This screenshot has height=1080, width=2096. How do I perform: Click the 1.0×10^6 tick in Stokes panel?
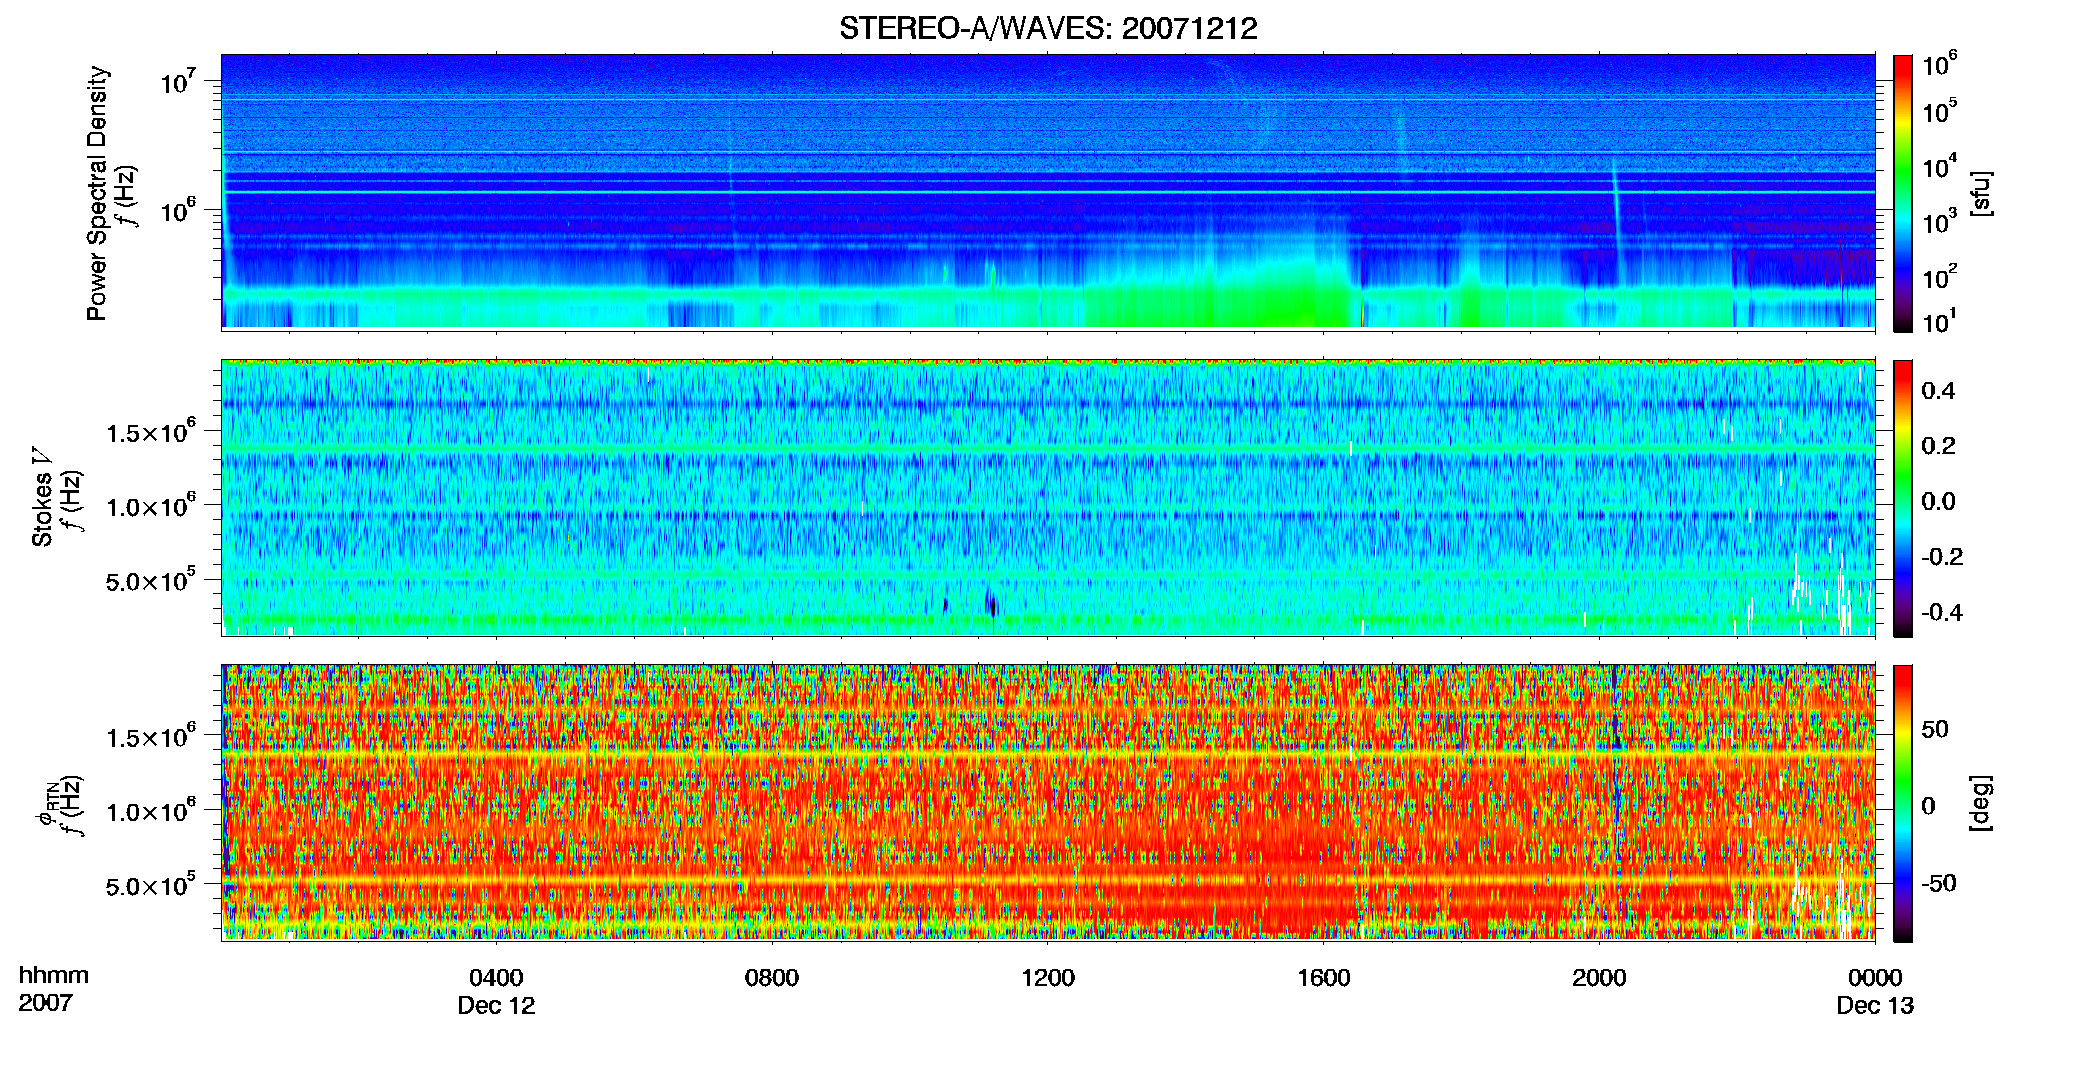152,506
